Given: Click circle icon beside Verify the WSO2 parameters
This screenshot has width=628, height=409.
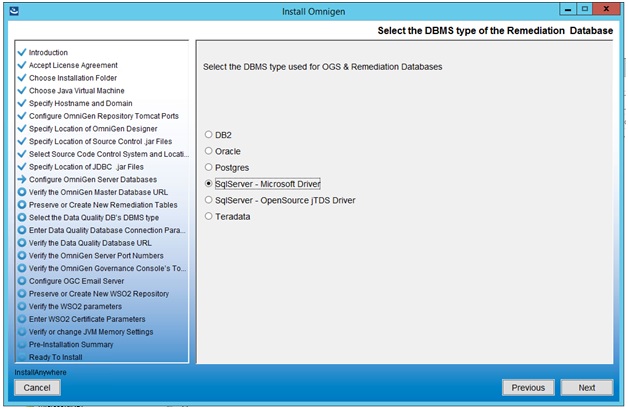Looking at the screenshot, I should pyautogui.click(x=22, y=306).
